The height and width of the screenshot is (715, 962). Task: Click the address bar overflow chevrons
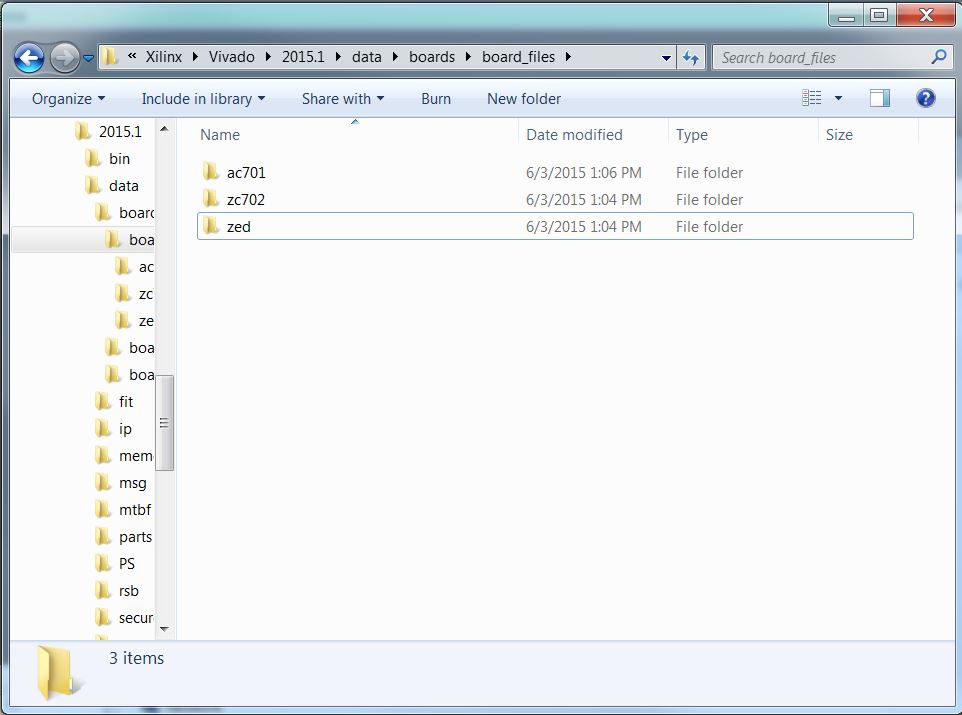point(132,56)
